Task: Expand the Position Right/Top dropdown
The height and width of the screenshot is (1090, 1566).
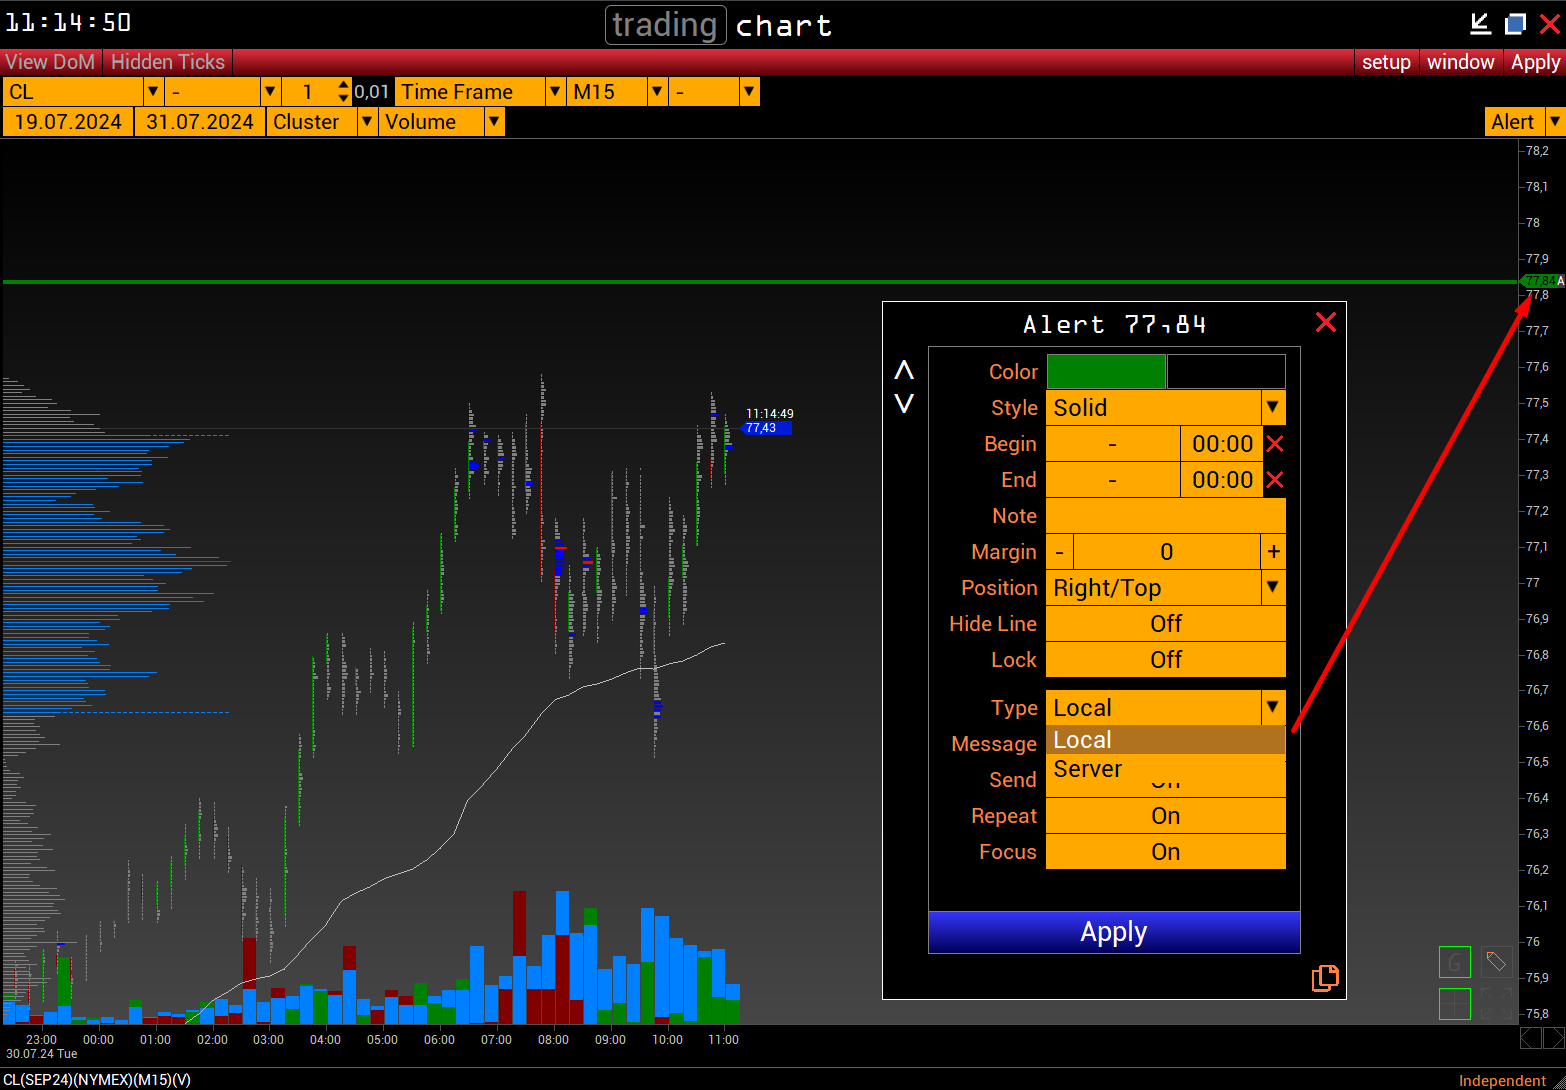Action: click(1272, 588)
